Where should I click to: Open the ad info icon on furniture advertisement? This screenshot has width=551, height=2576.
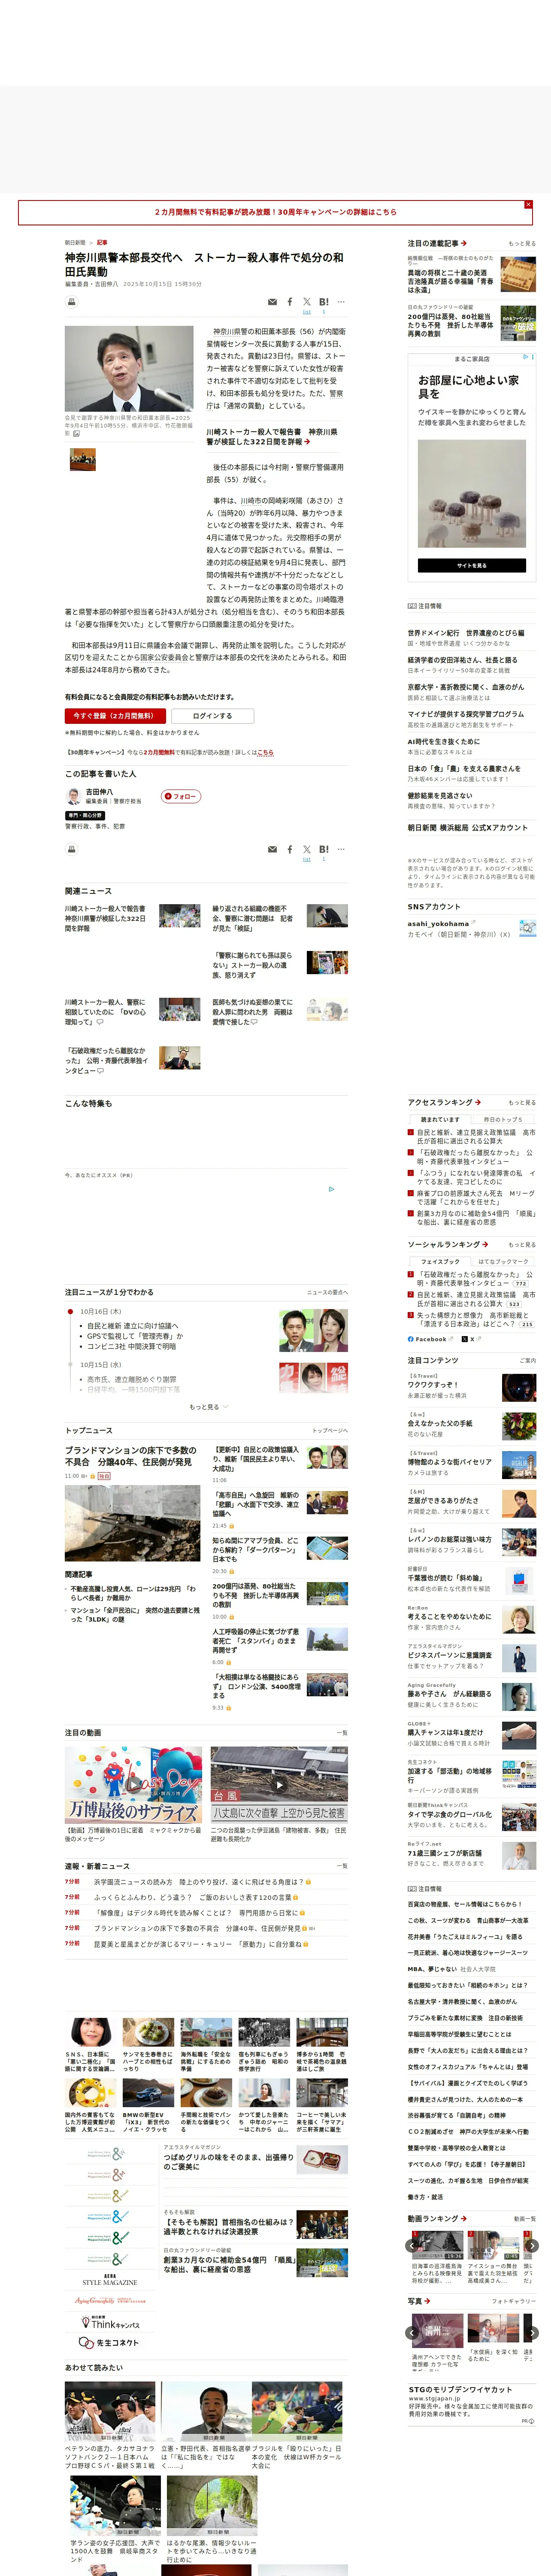(526, 357)
